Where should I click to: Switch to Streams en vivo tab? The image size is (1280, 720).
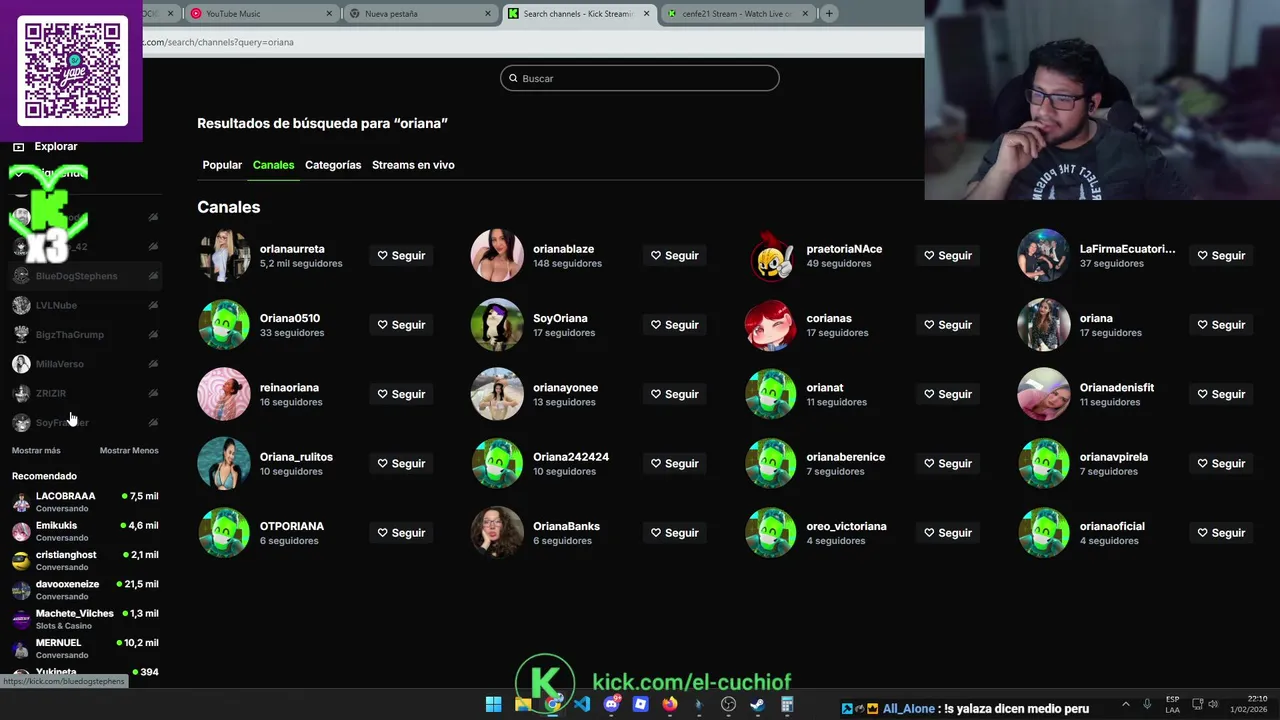point(413,165)
